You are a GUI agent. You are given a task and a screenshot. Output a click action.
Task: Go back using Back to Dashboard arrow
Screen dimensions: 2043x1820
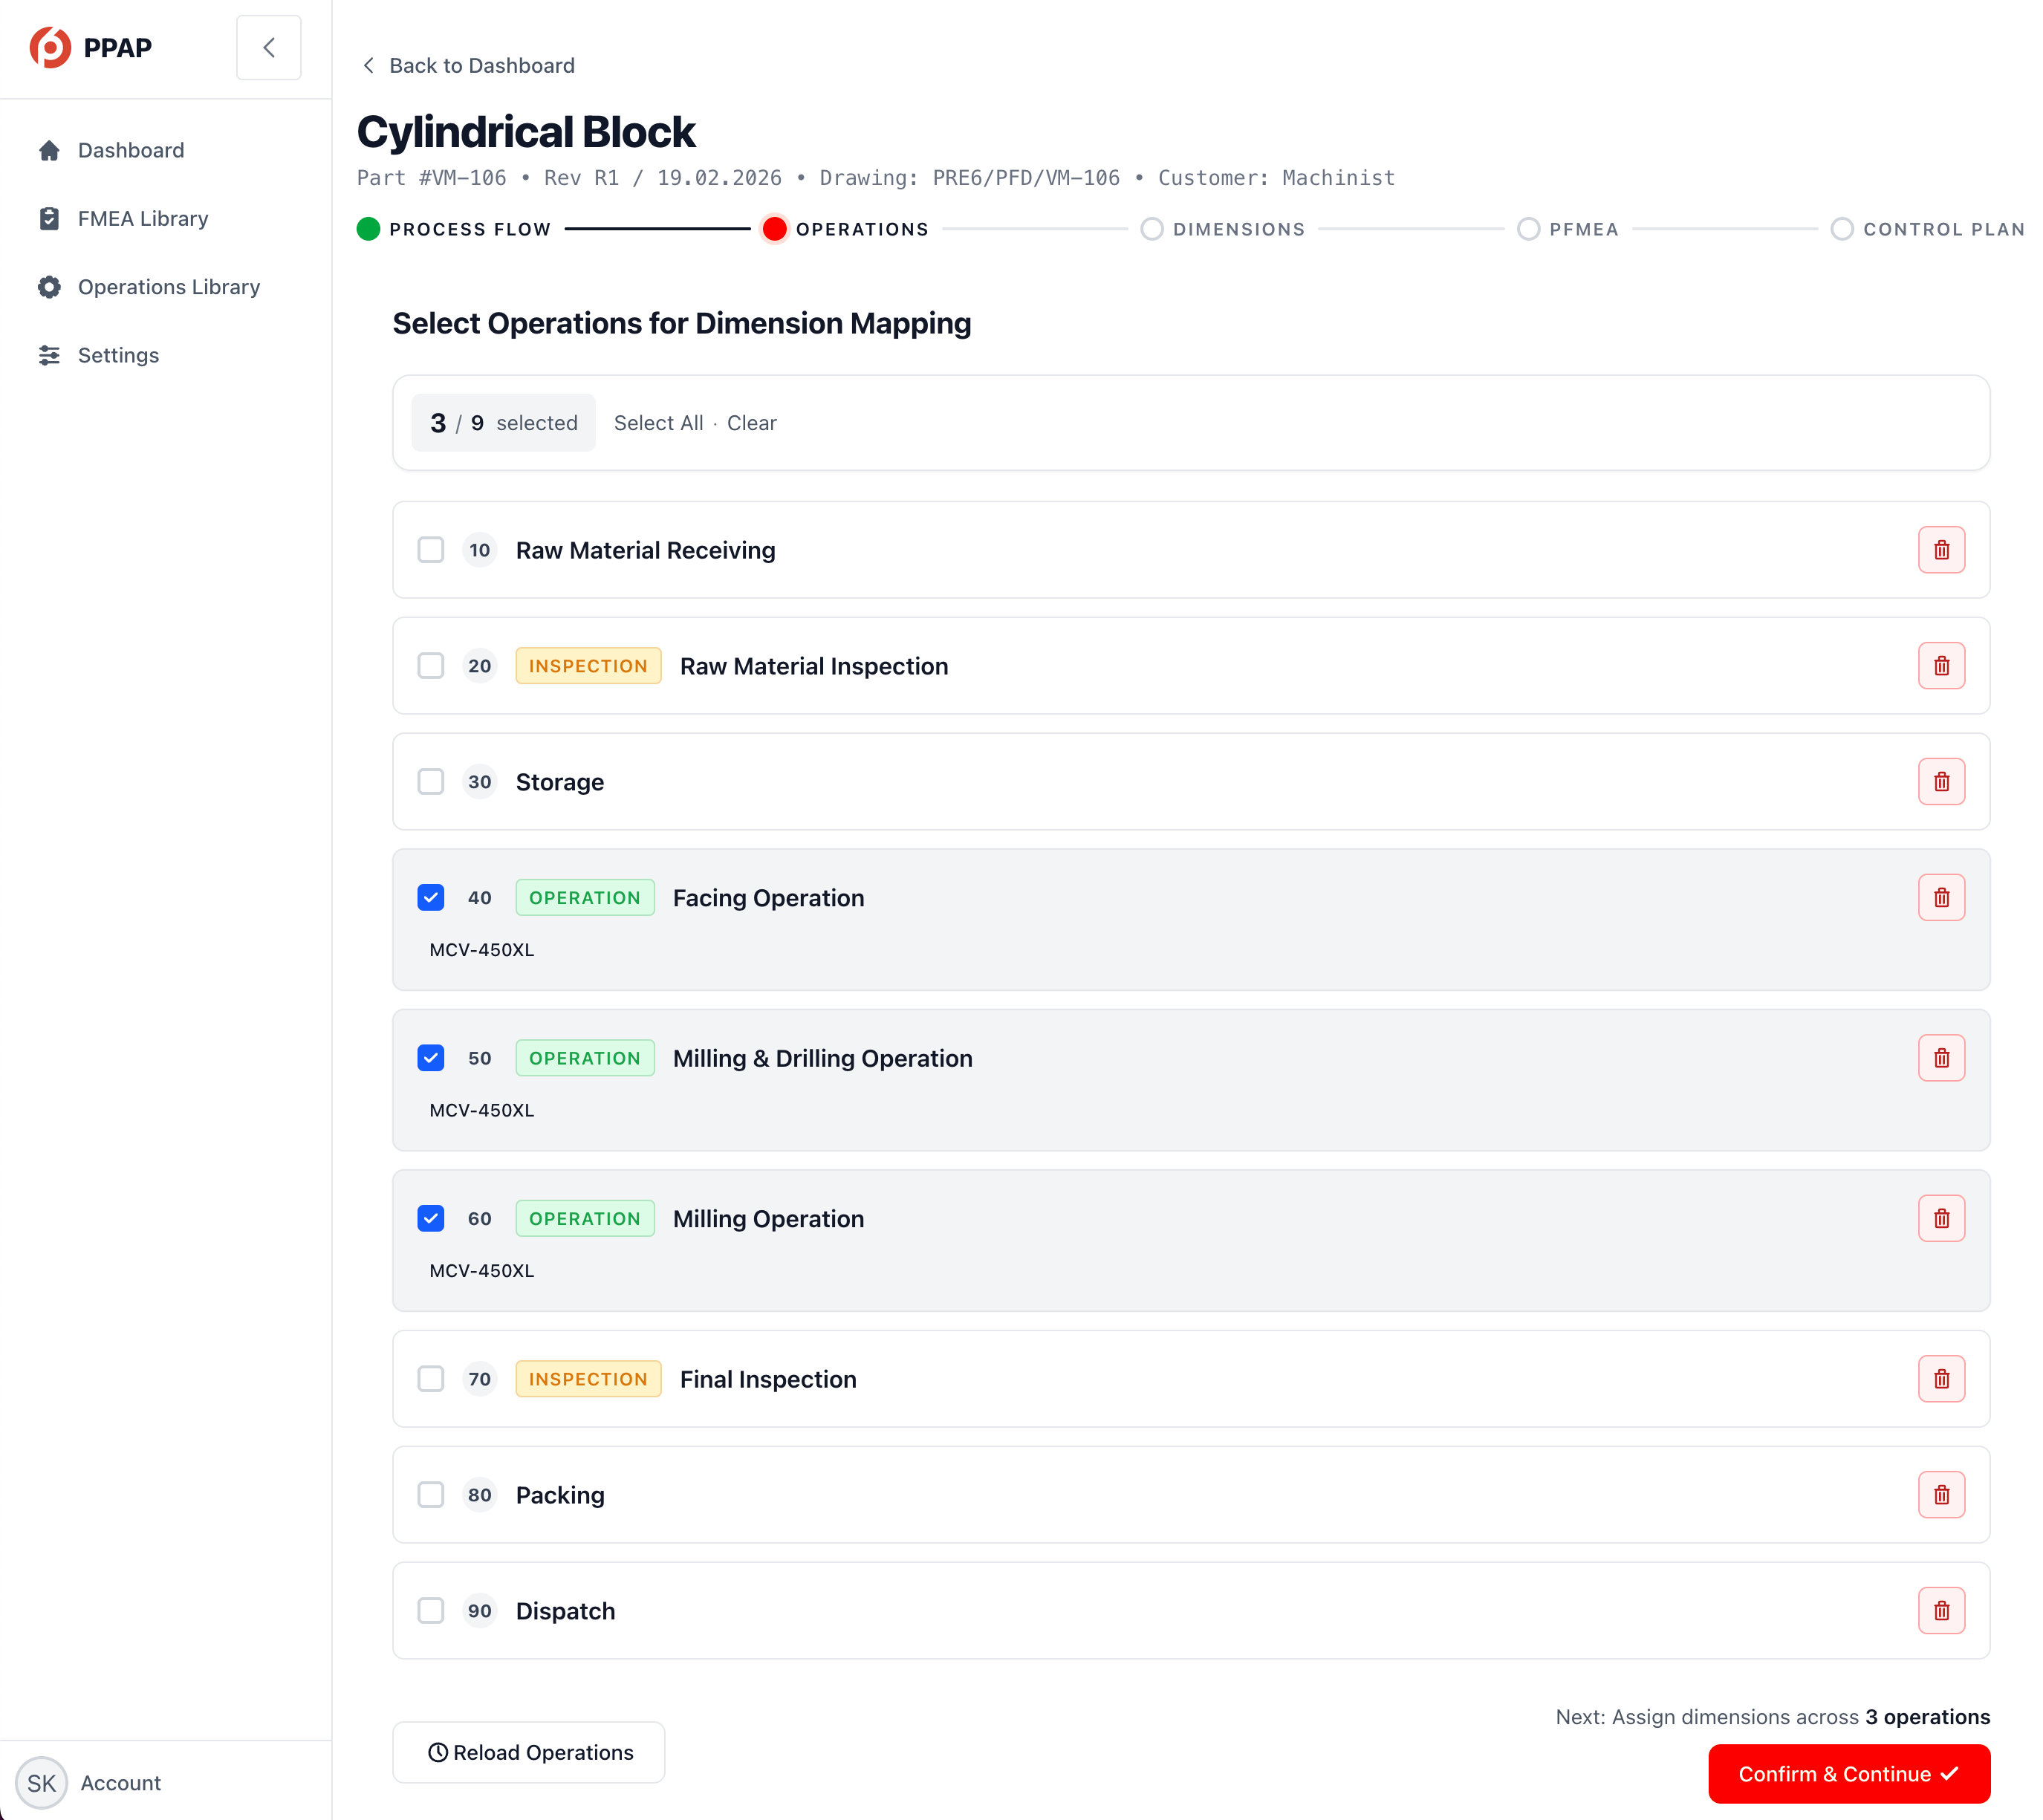click(x=369, y=66)
